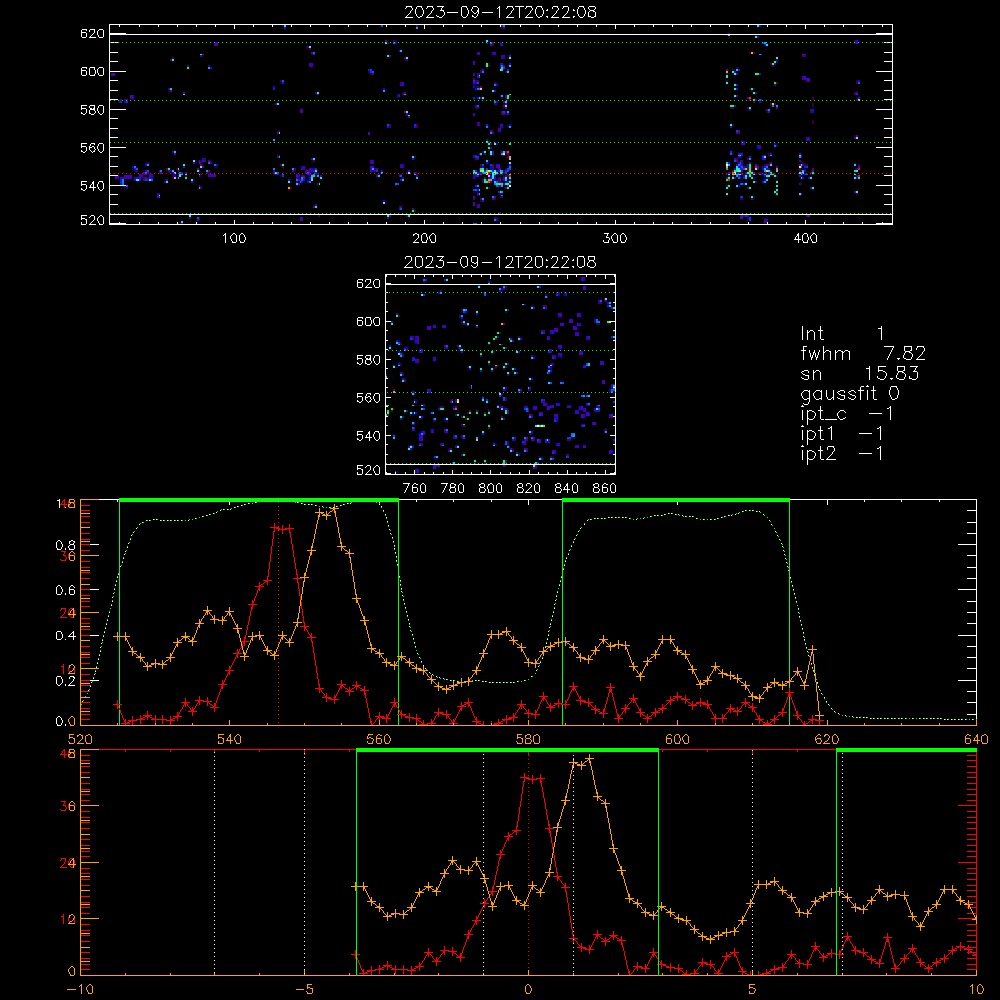
Task: Click x-axis label 300 on top image plot
Action: coord(615,239)
